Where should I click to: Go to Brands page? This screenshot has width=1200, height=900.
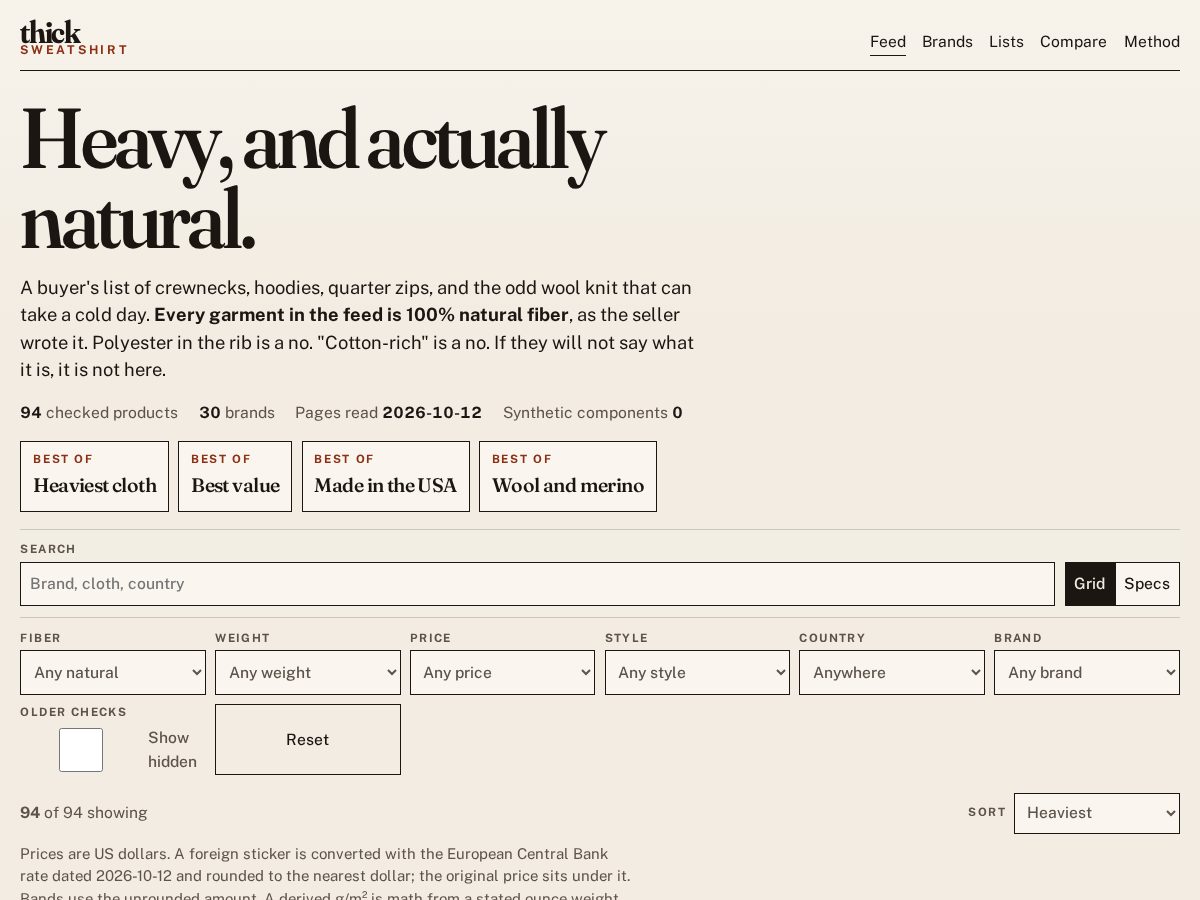(947, 42)
